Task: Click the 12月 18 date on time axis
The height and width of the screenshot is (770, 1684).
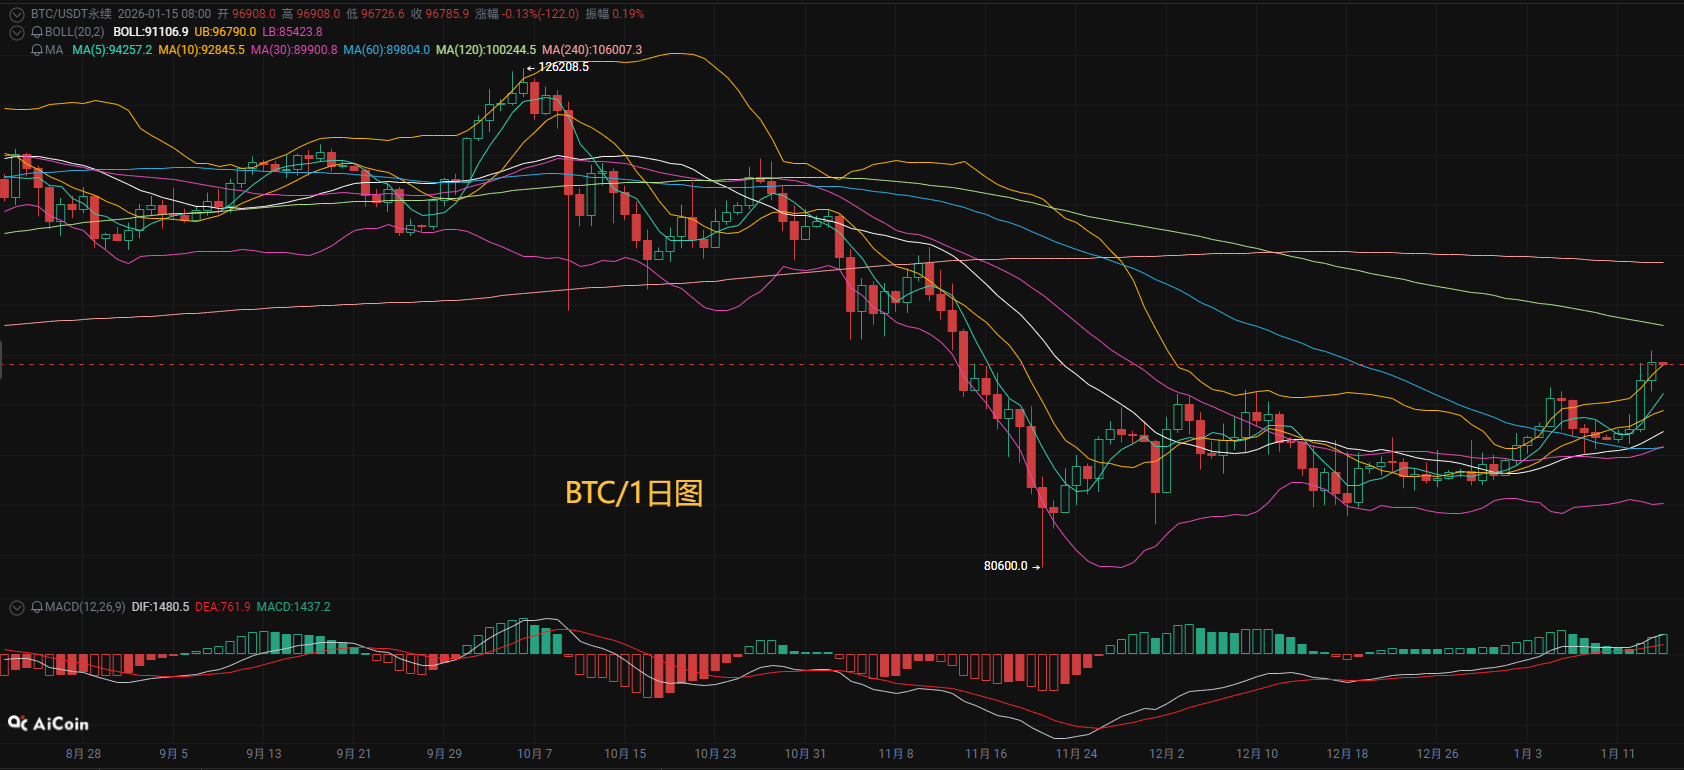Action: (1347, 754)
